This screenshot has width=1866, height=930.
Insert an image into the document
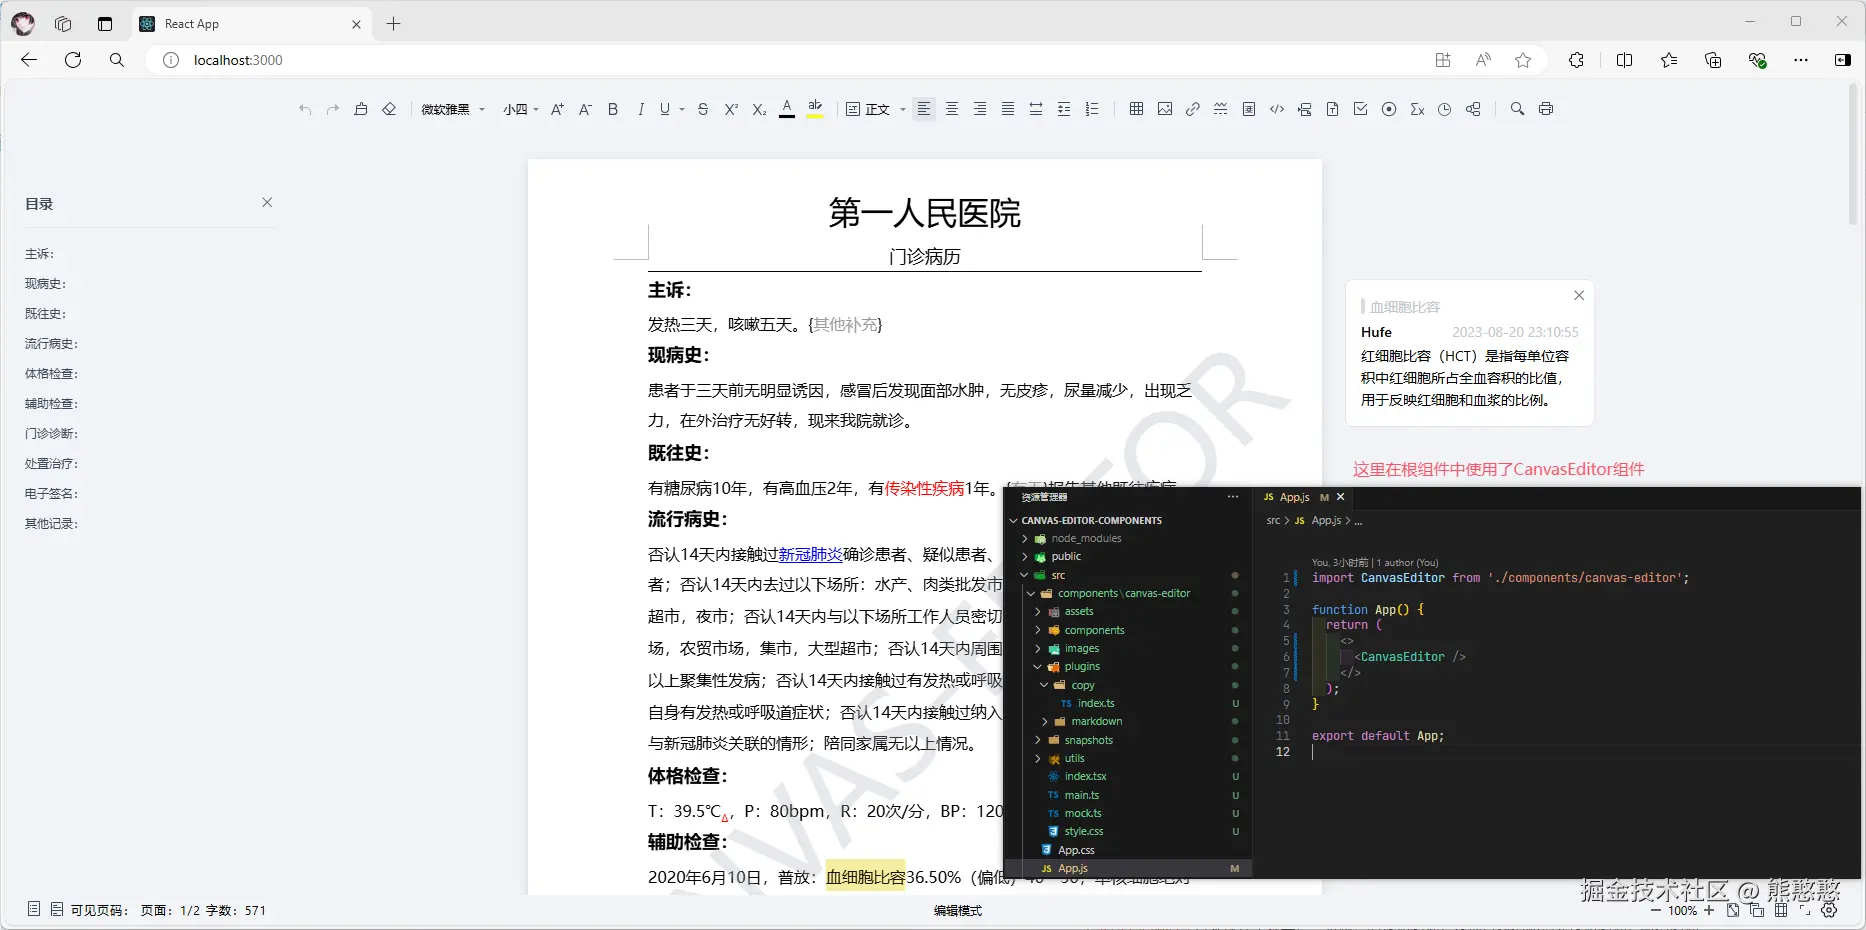coord(1164,109)
